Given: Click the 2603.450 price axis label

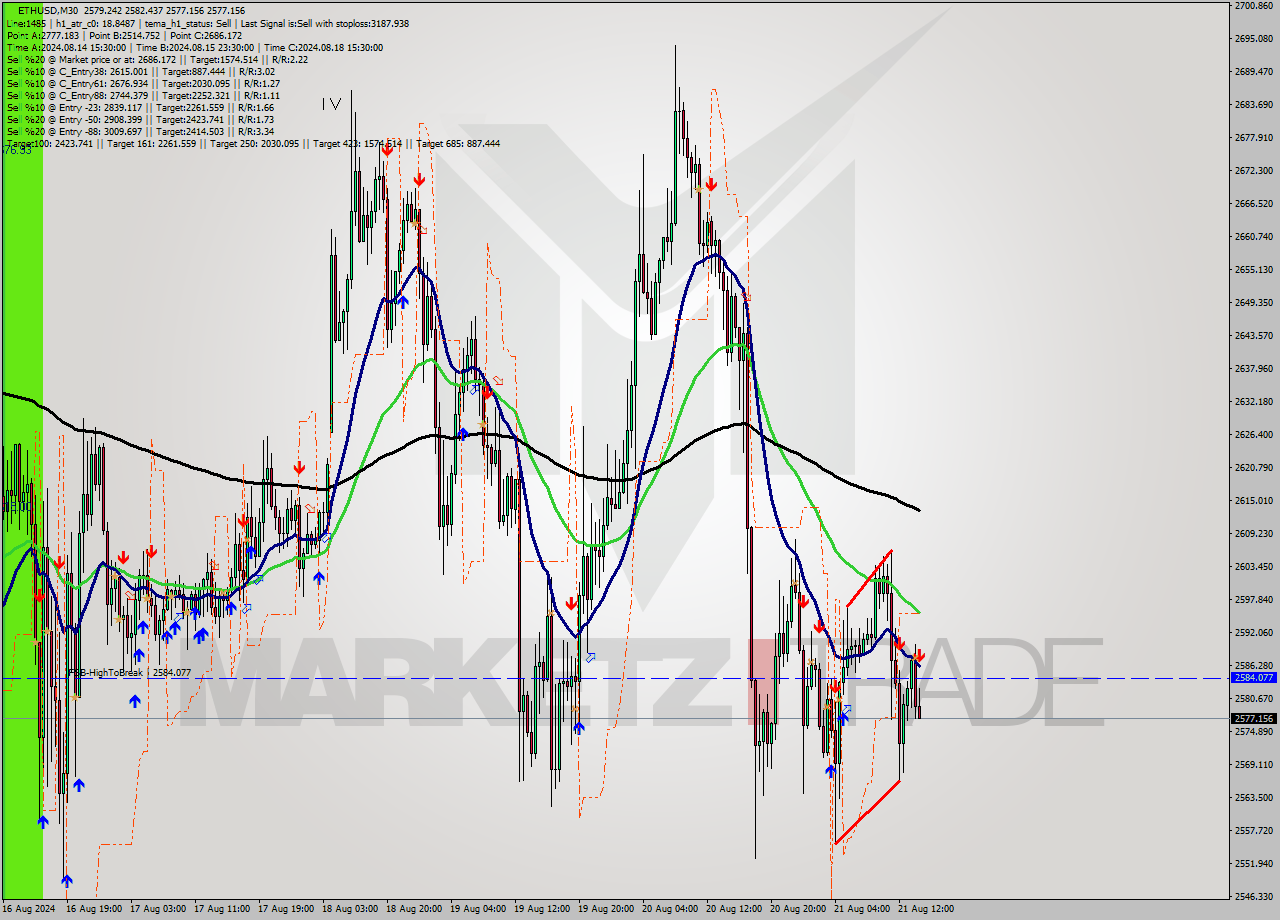Looking at the screenshot, I should point(1254,567).
